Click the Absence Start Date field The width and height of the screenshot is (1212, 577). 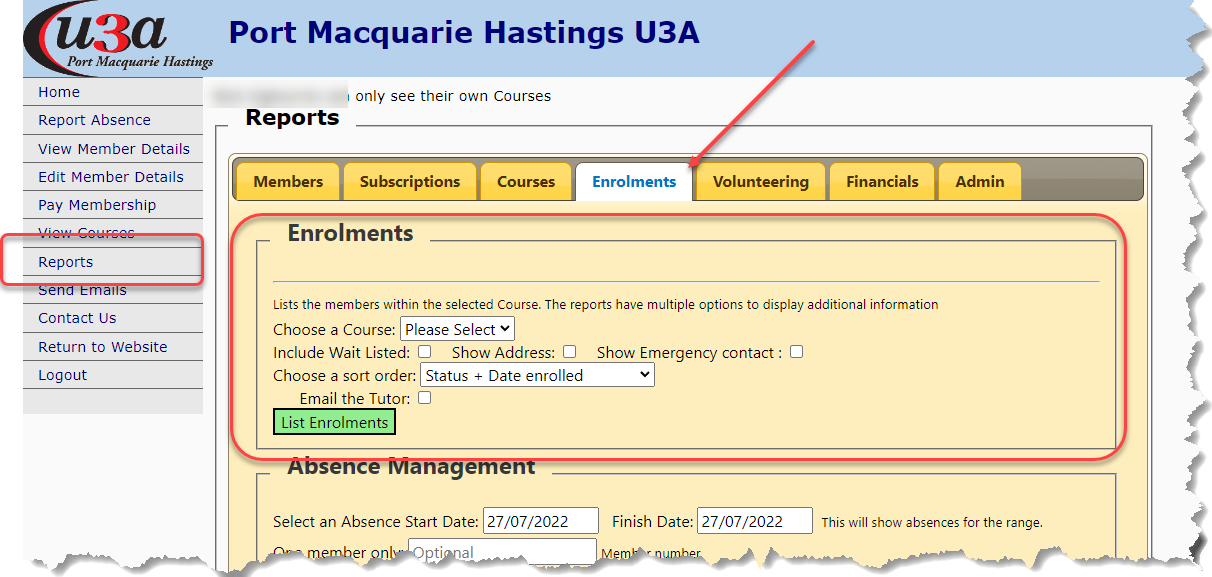pos(540,521)
